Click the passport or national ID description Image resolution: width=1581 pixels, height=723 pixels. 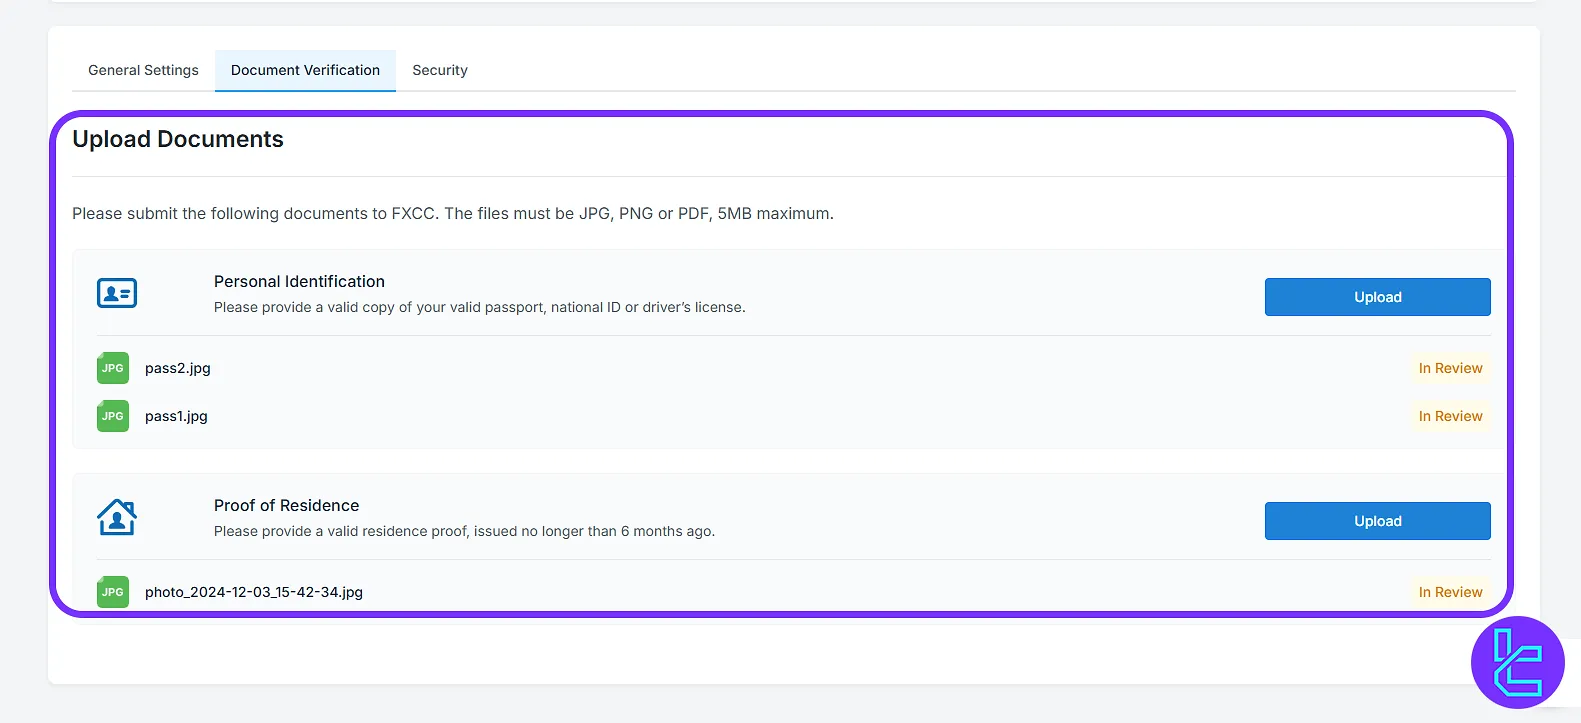[x=480, y=307]
